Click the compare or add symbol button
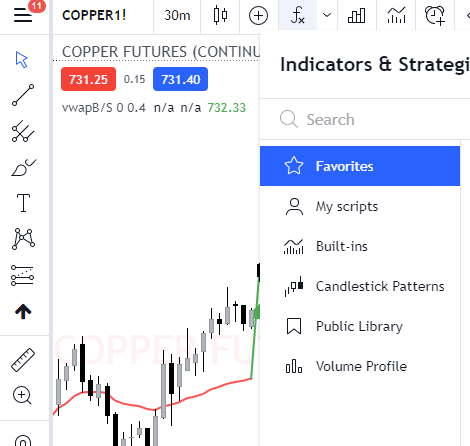 [x=258, y=15]
